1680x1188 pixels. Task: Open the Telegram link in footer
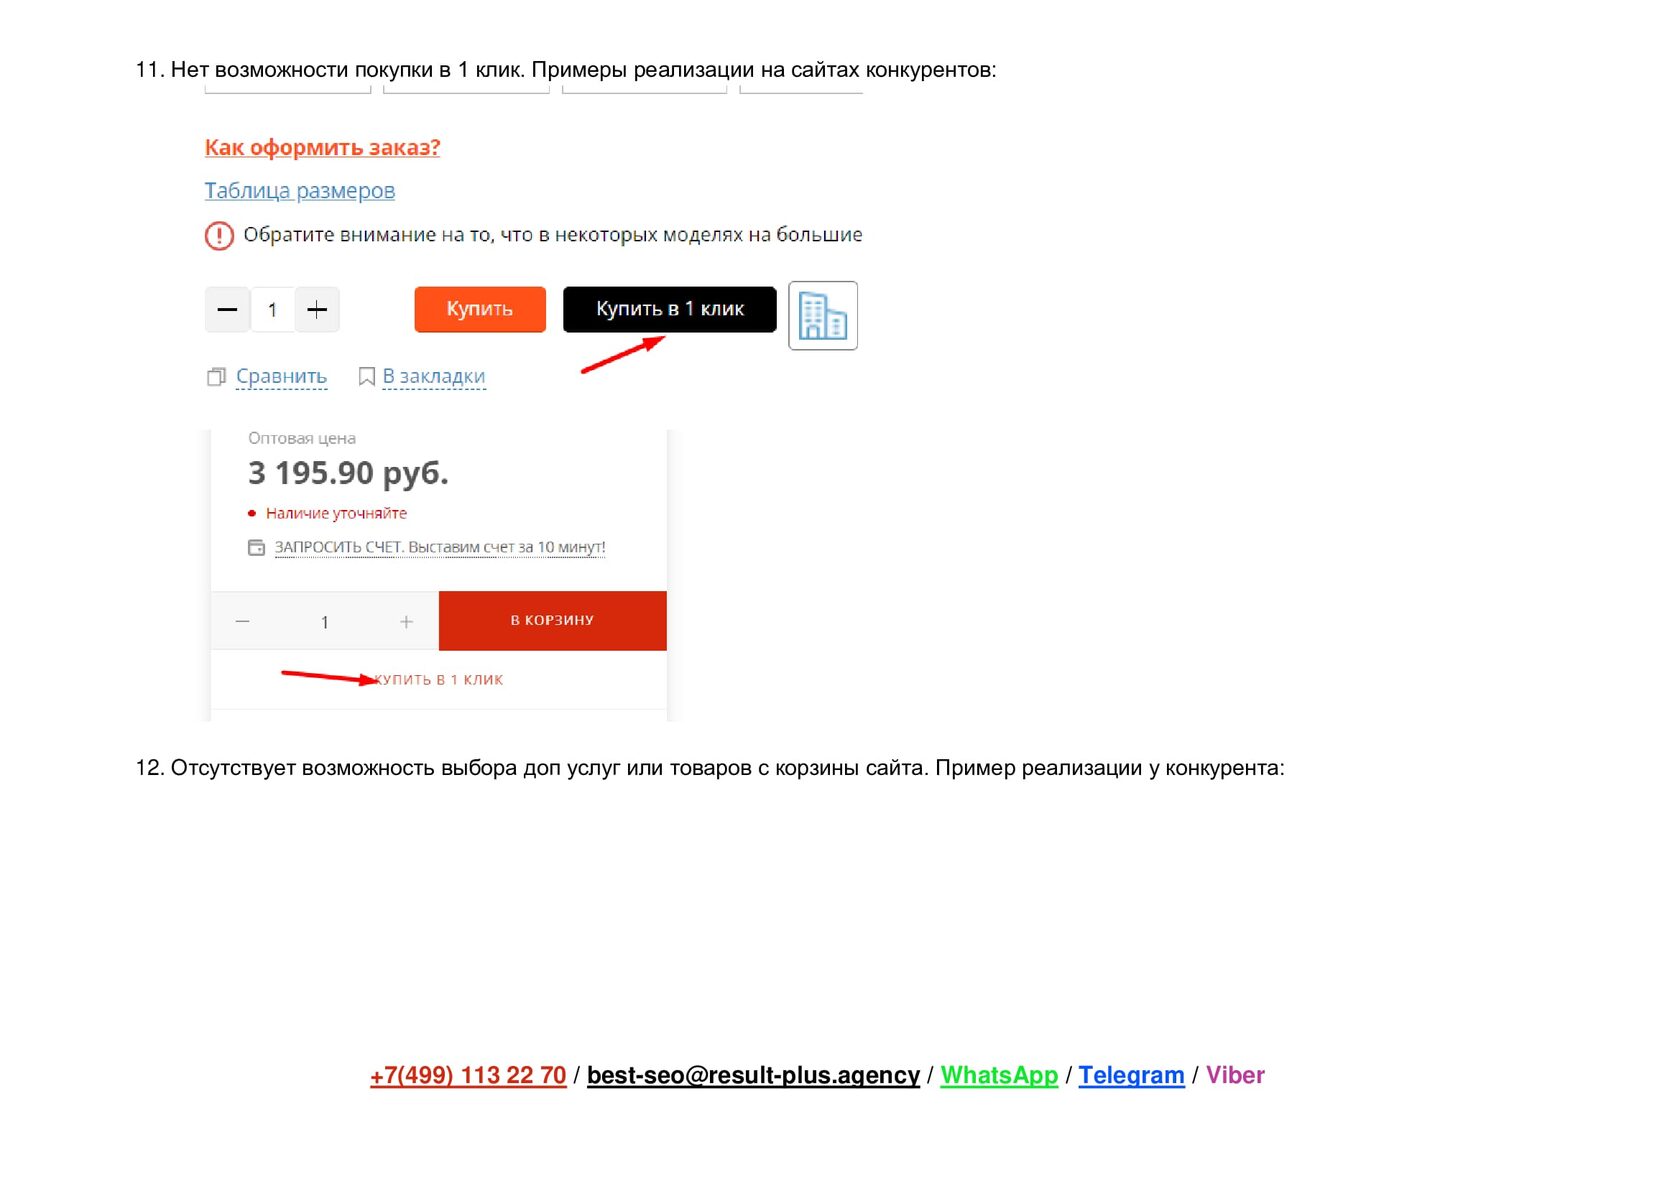coord(1131,1076)
